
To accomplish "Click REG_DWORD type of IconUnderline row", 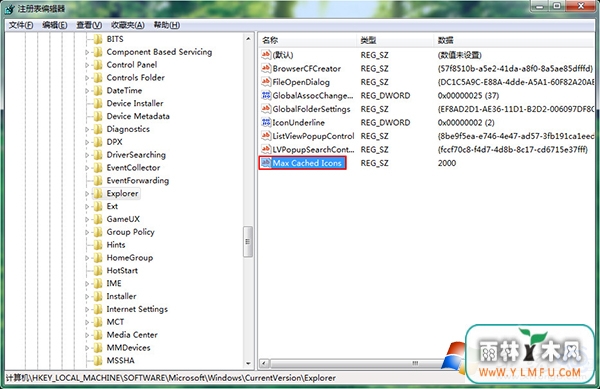I will pyautogui.click(x=385, y=123).
